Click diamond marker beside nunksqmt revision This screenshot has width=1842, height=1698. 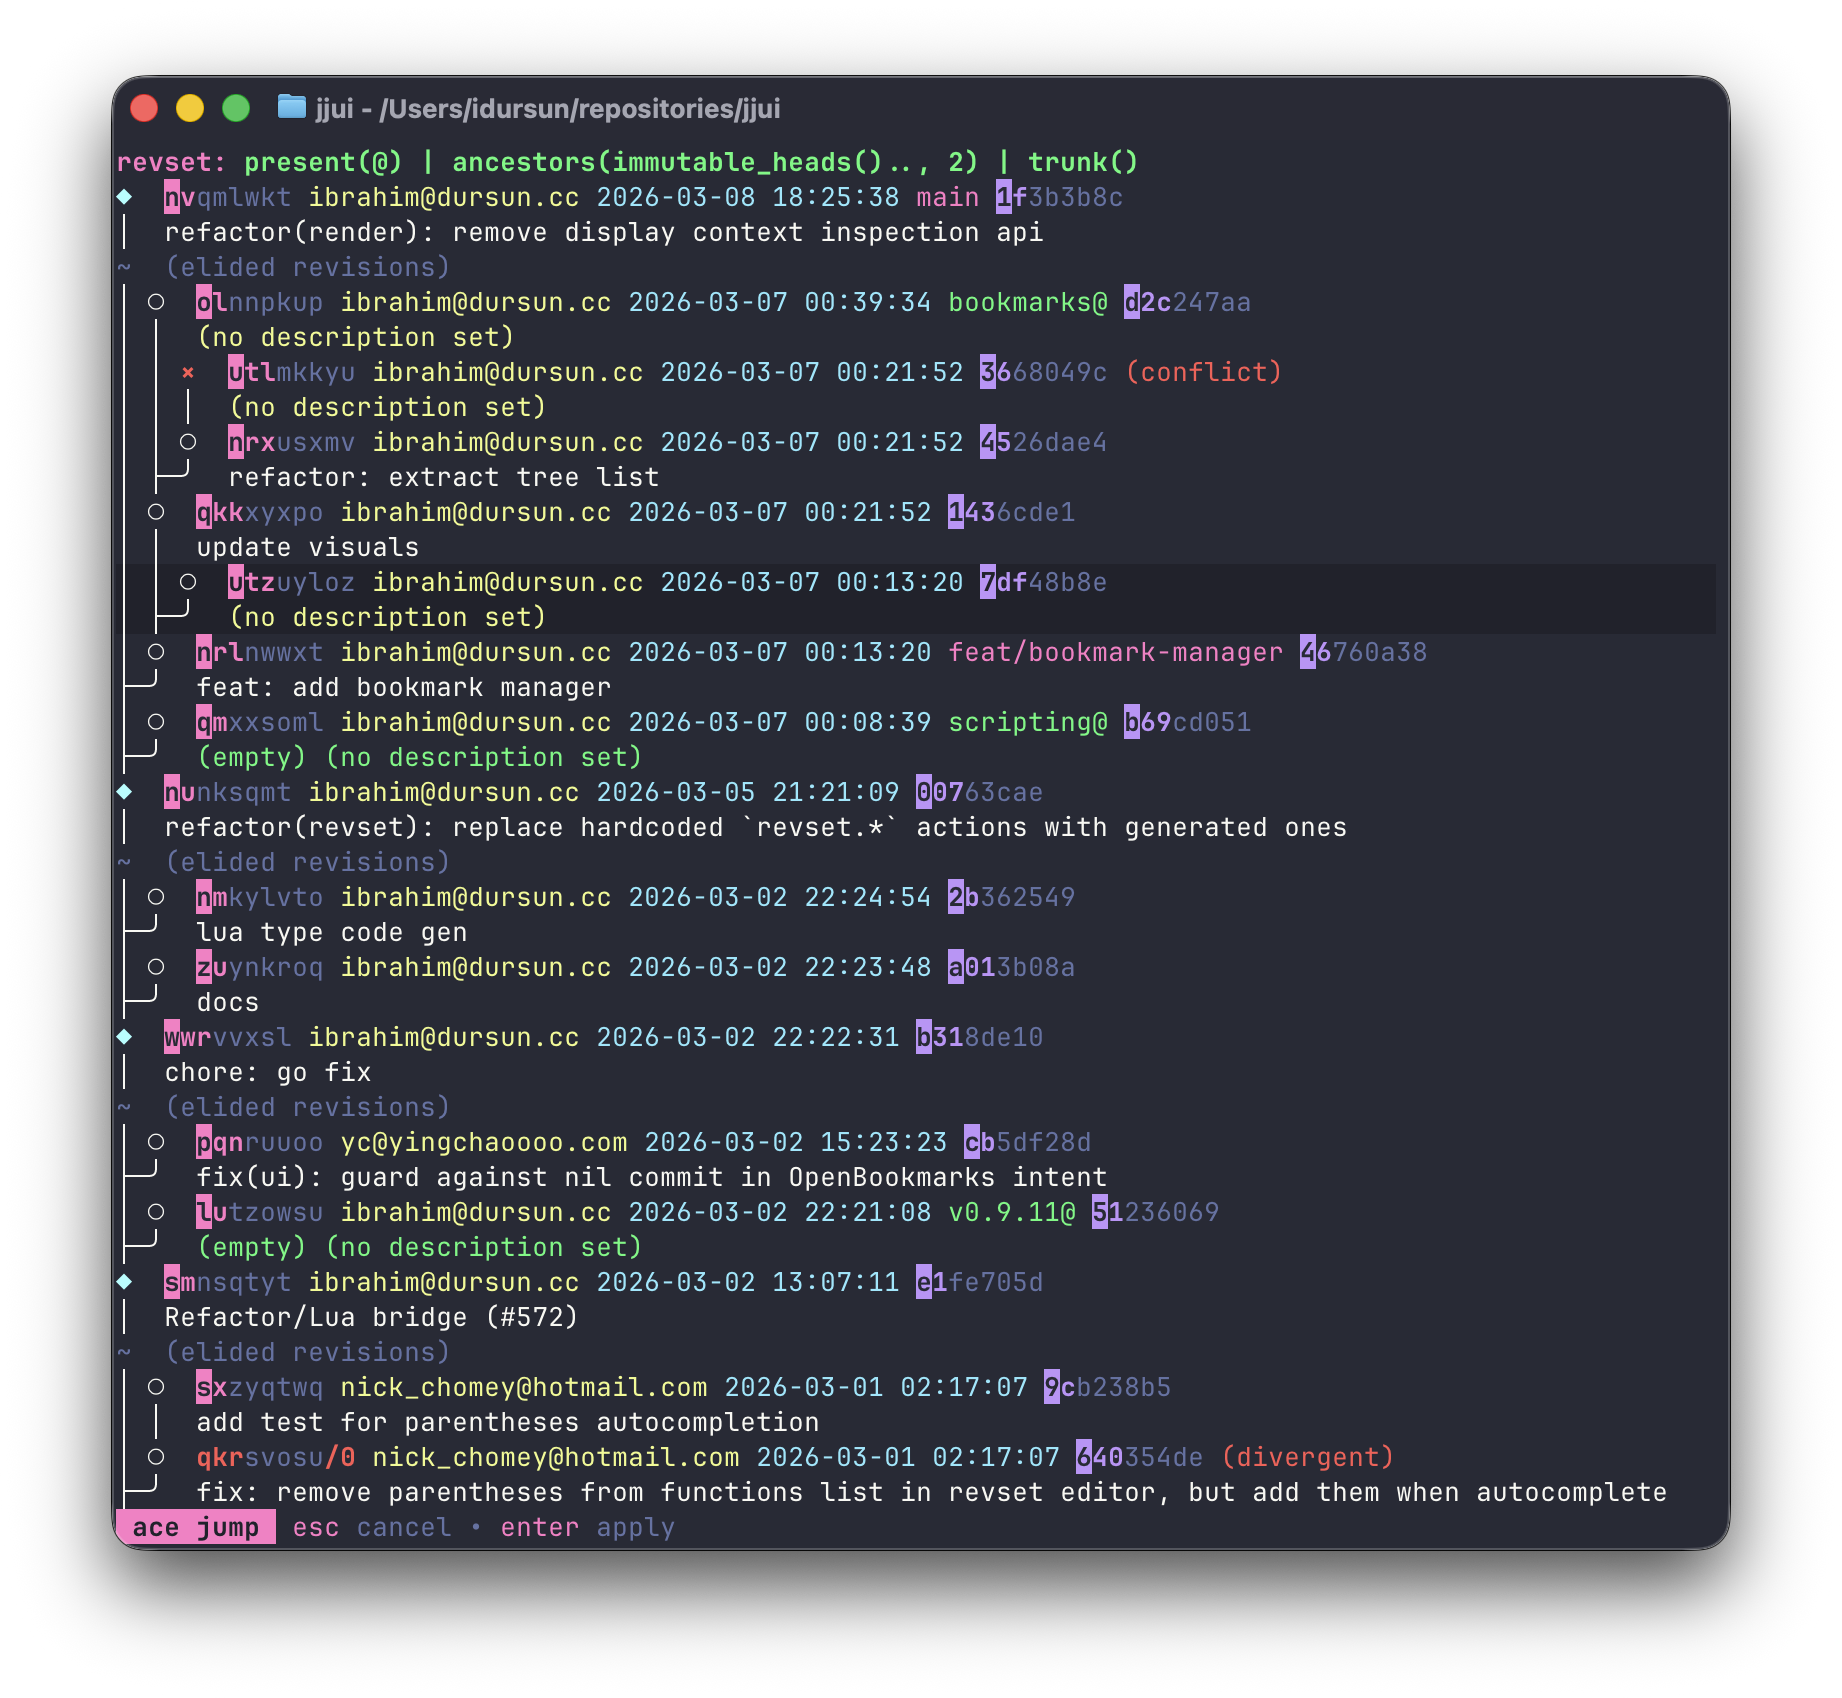(x=125, y=792)
